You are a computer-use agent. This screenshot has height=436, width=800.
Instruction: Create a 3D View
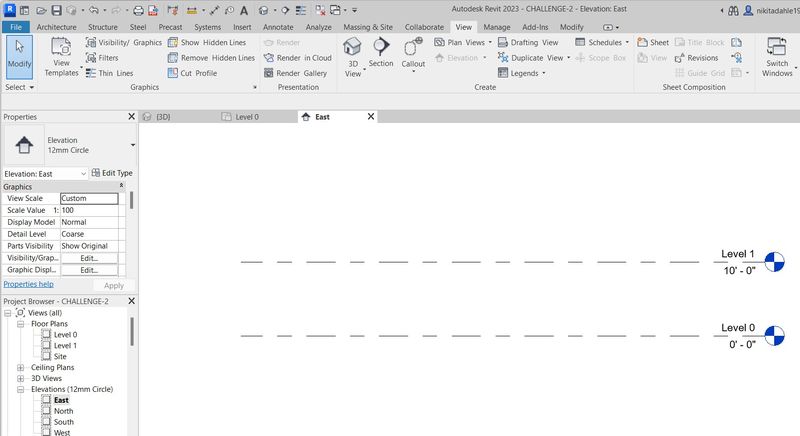point(353,57)
